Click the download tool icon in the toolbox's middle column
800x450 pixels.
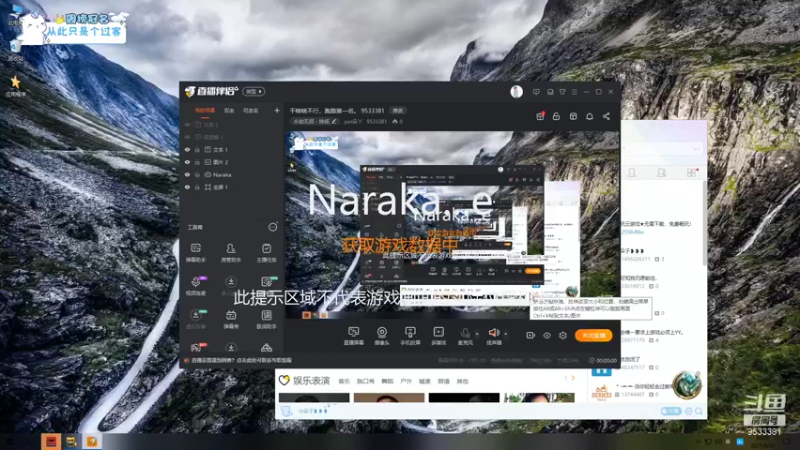(x=231, y=282)
